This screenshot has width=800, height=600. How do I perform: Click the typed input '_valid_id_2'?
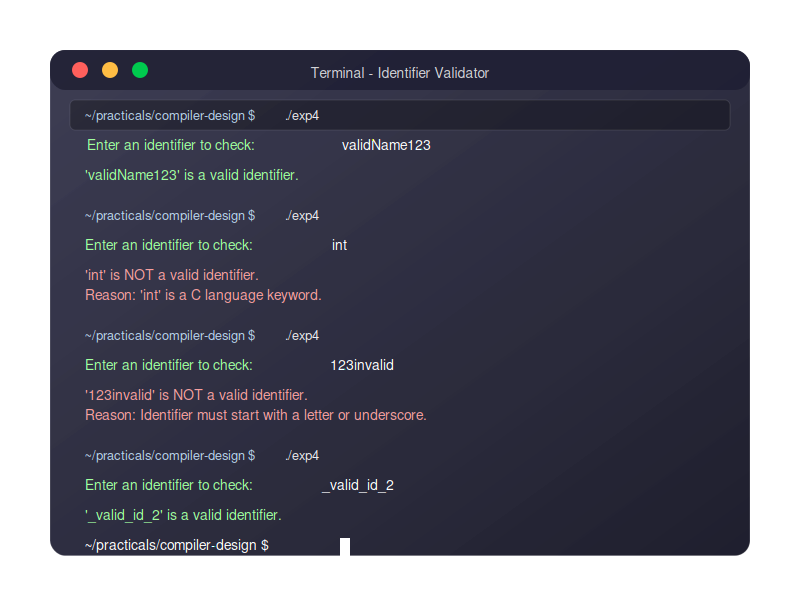pyautogui.click(x=358, y=485)
